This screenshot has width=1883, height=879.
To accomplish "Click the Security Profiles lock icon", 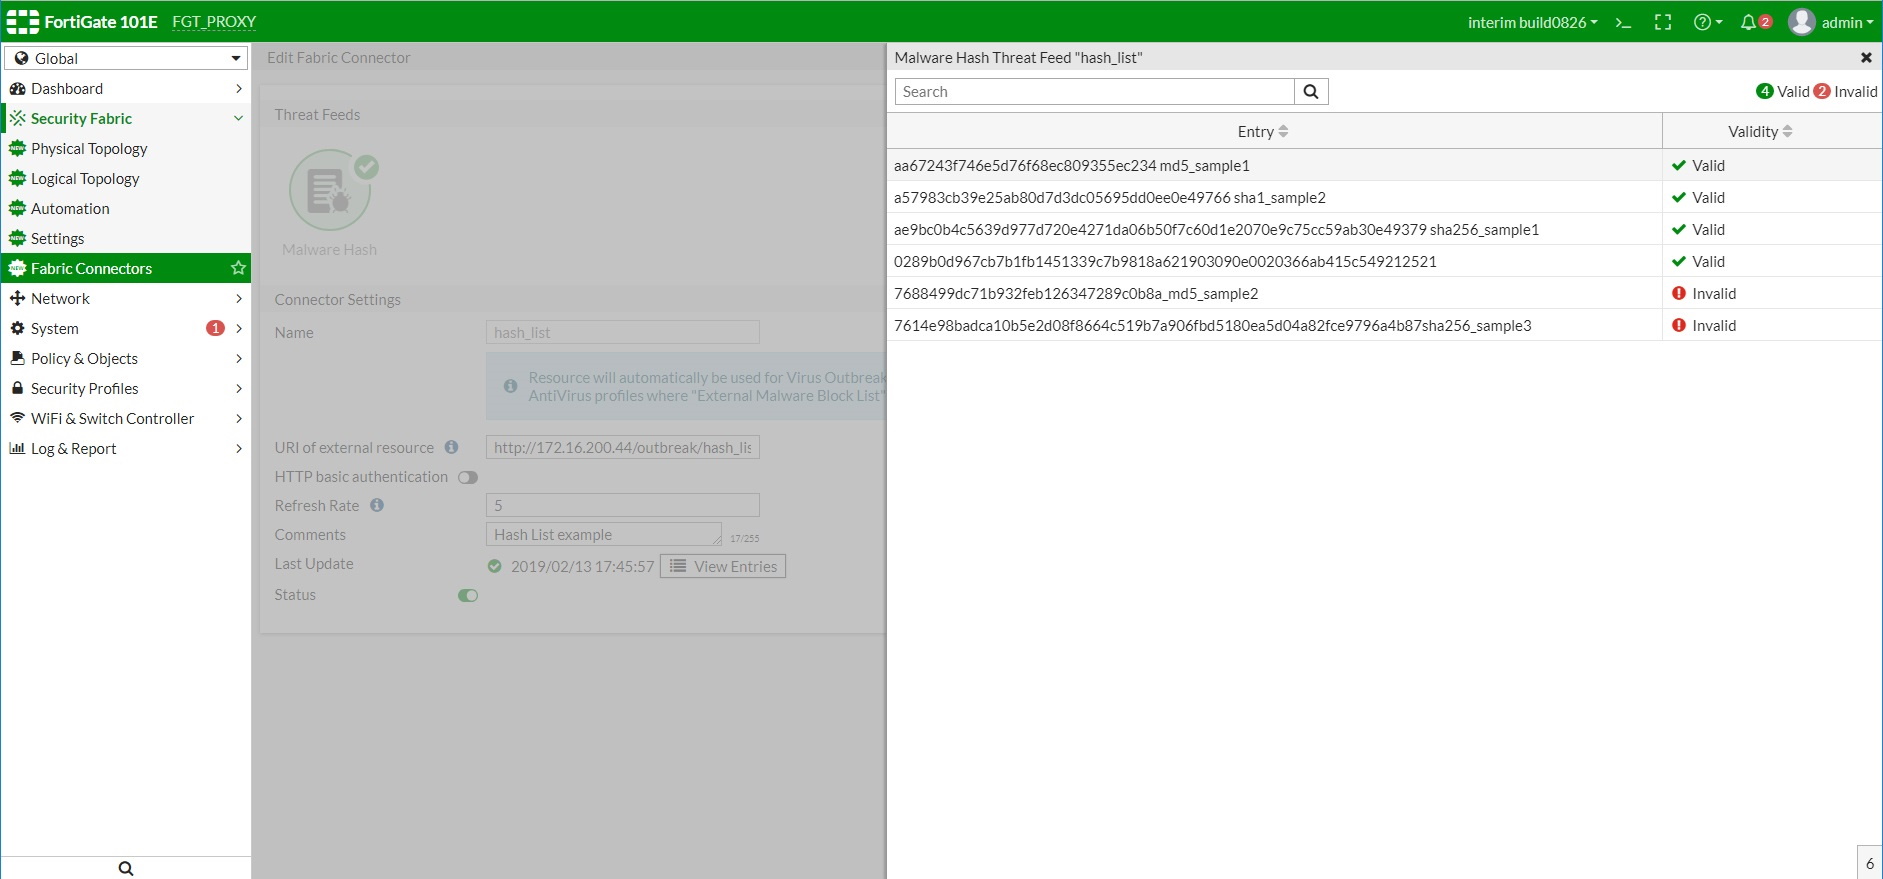I will [x=17, y=388].
